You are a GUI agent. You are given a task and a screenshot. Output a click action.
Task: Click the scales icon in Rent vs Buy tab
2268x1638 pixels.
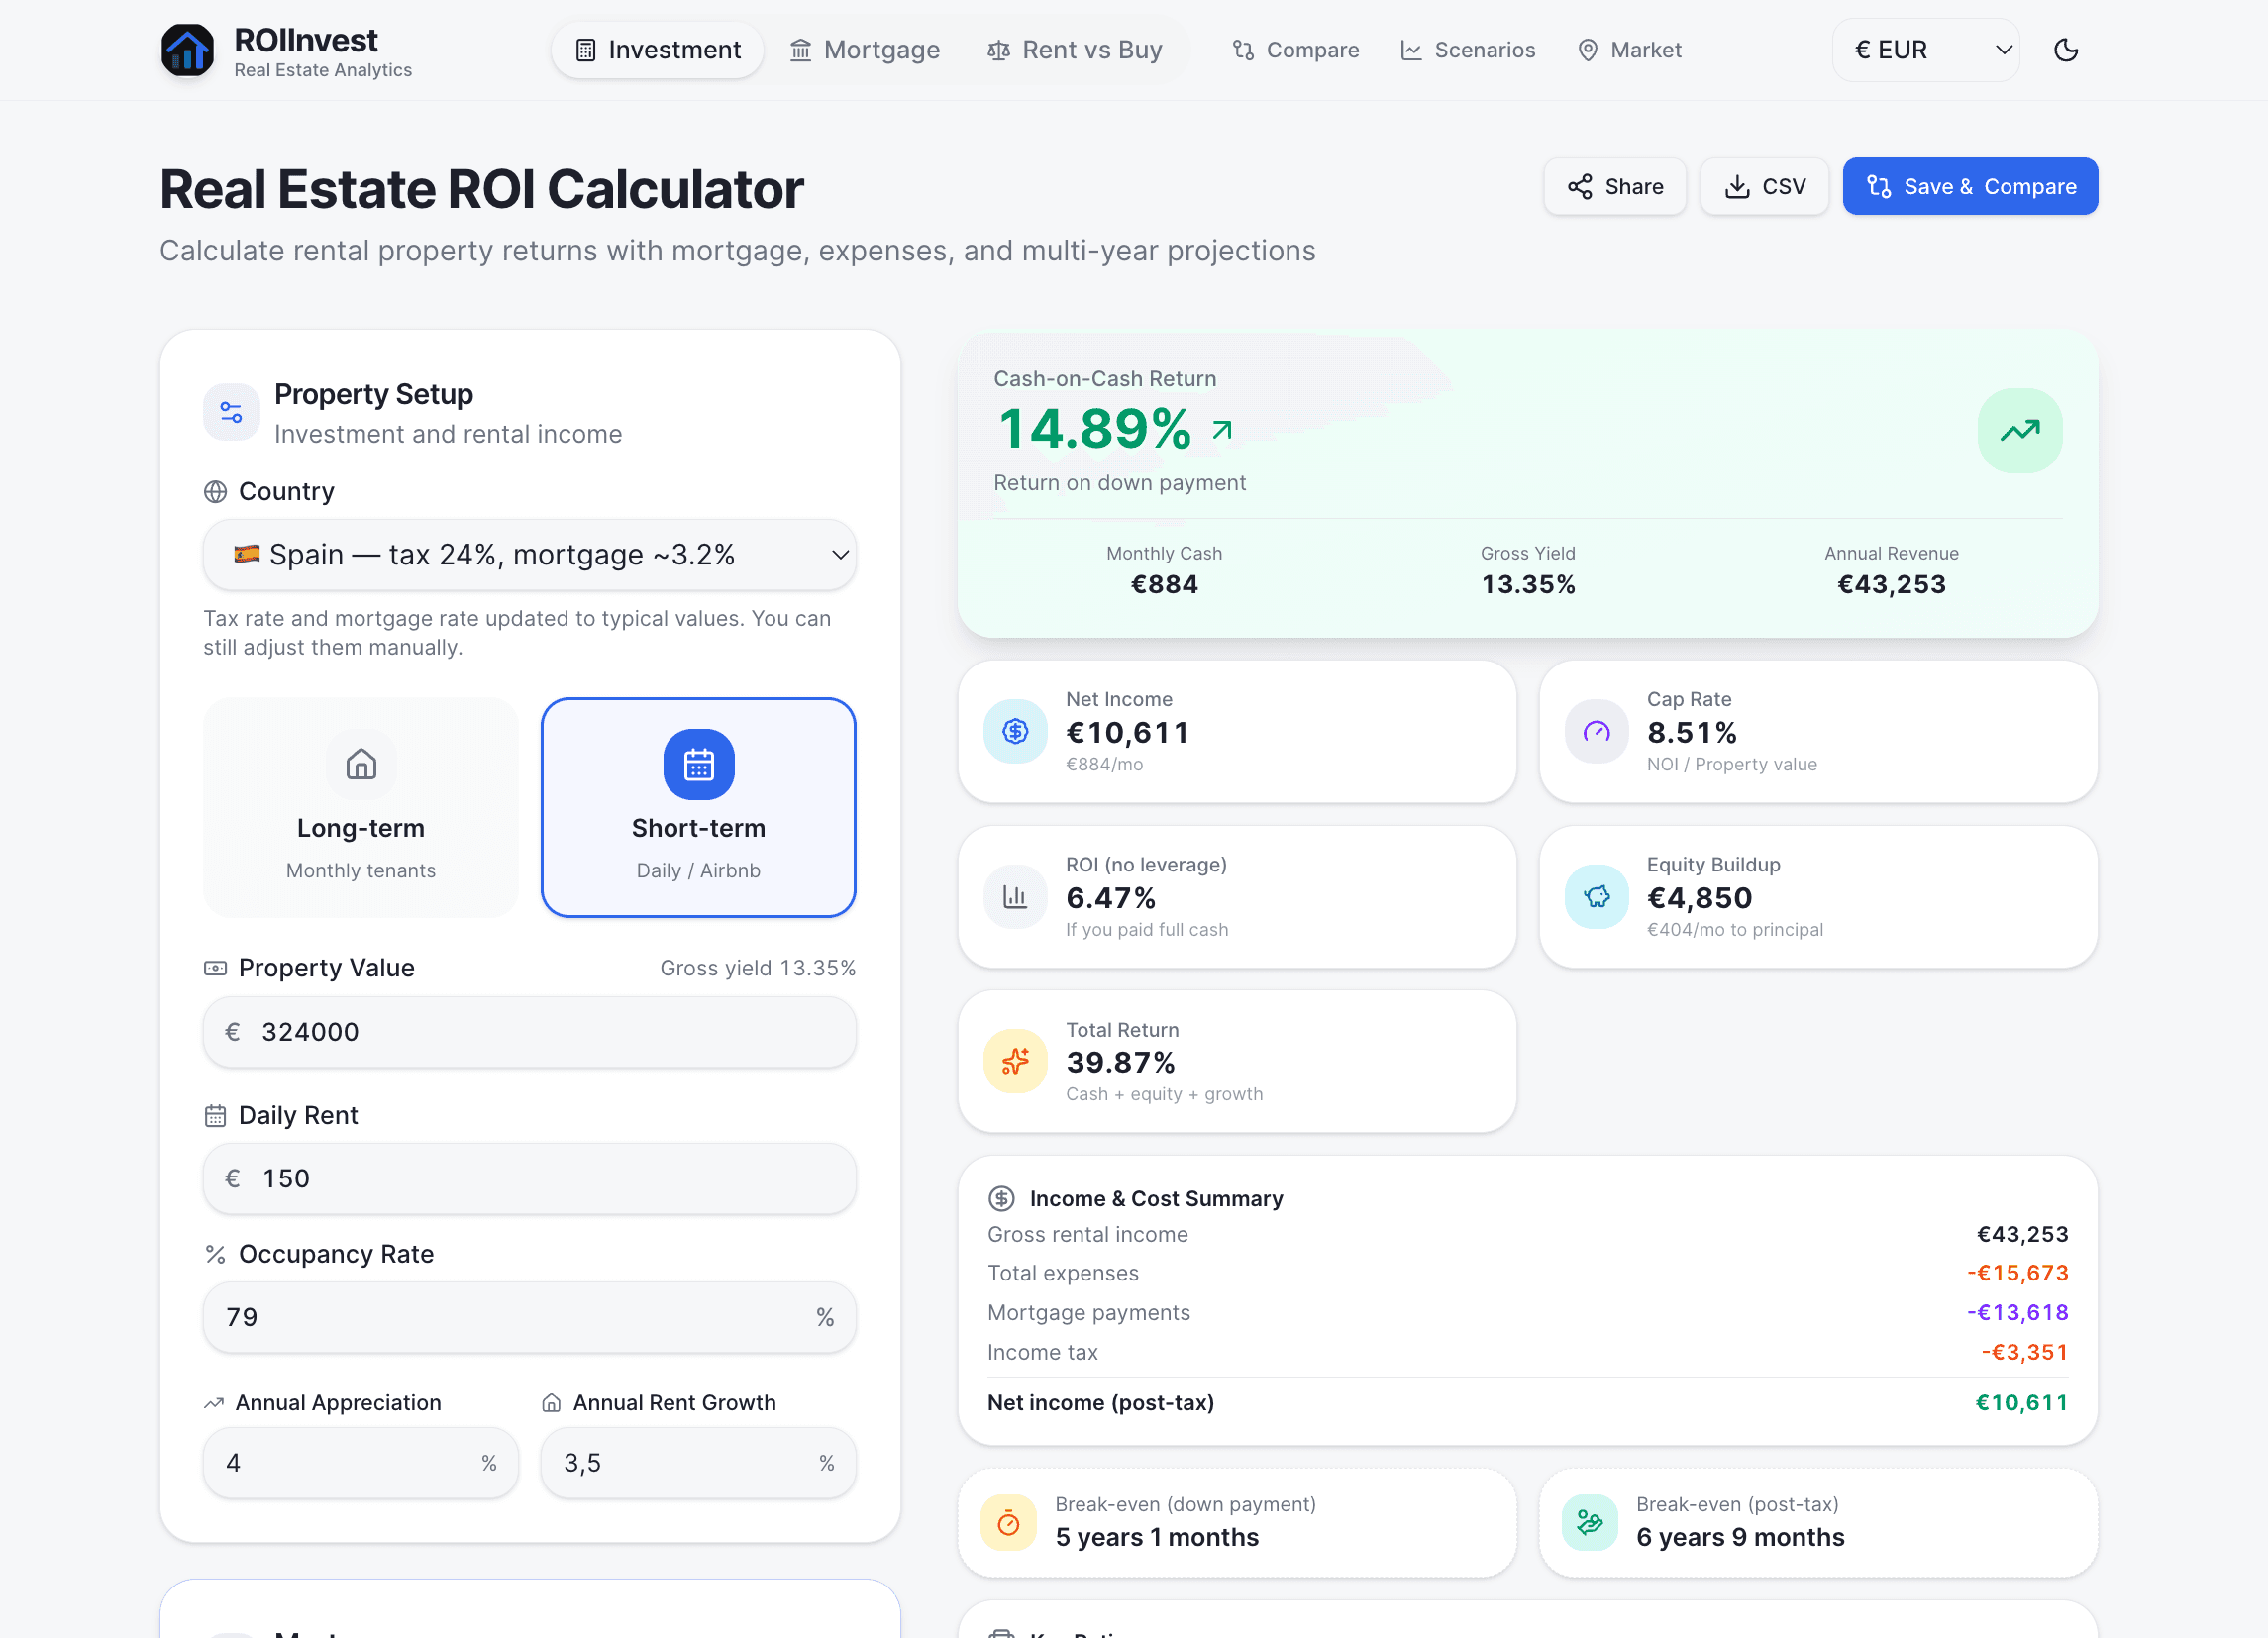tap(998, 50)
